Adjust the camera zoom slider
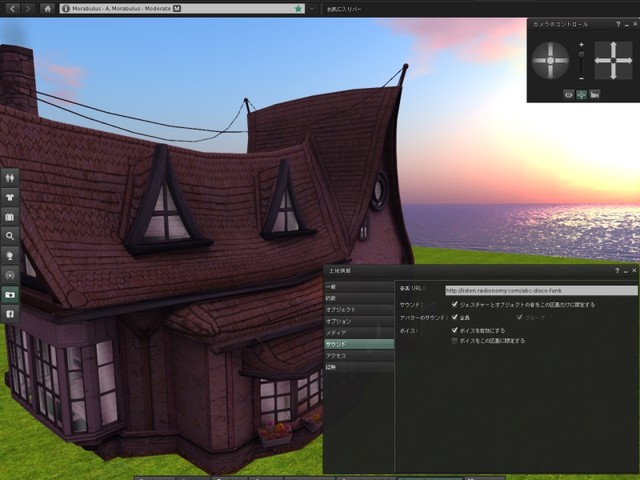Viewport: 640px width, 480px height. [x=581, y=61]
